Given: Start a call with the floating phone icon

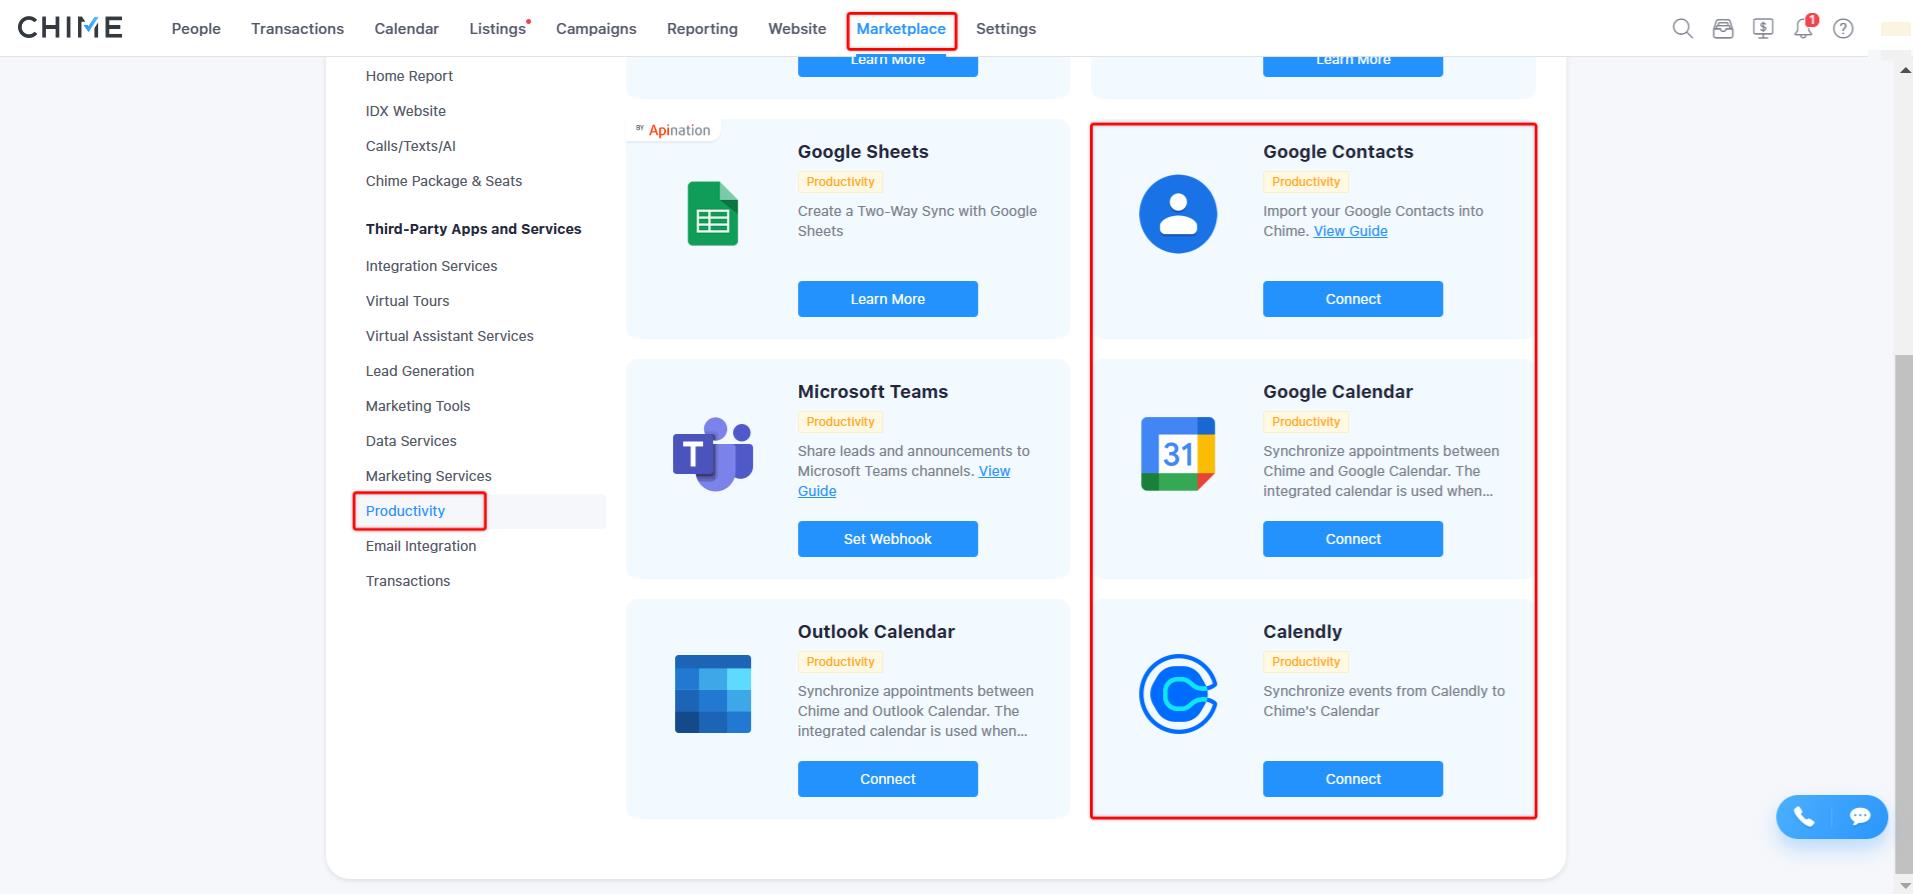Looking at the screenshot, I should coord(1804,817).
